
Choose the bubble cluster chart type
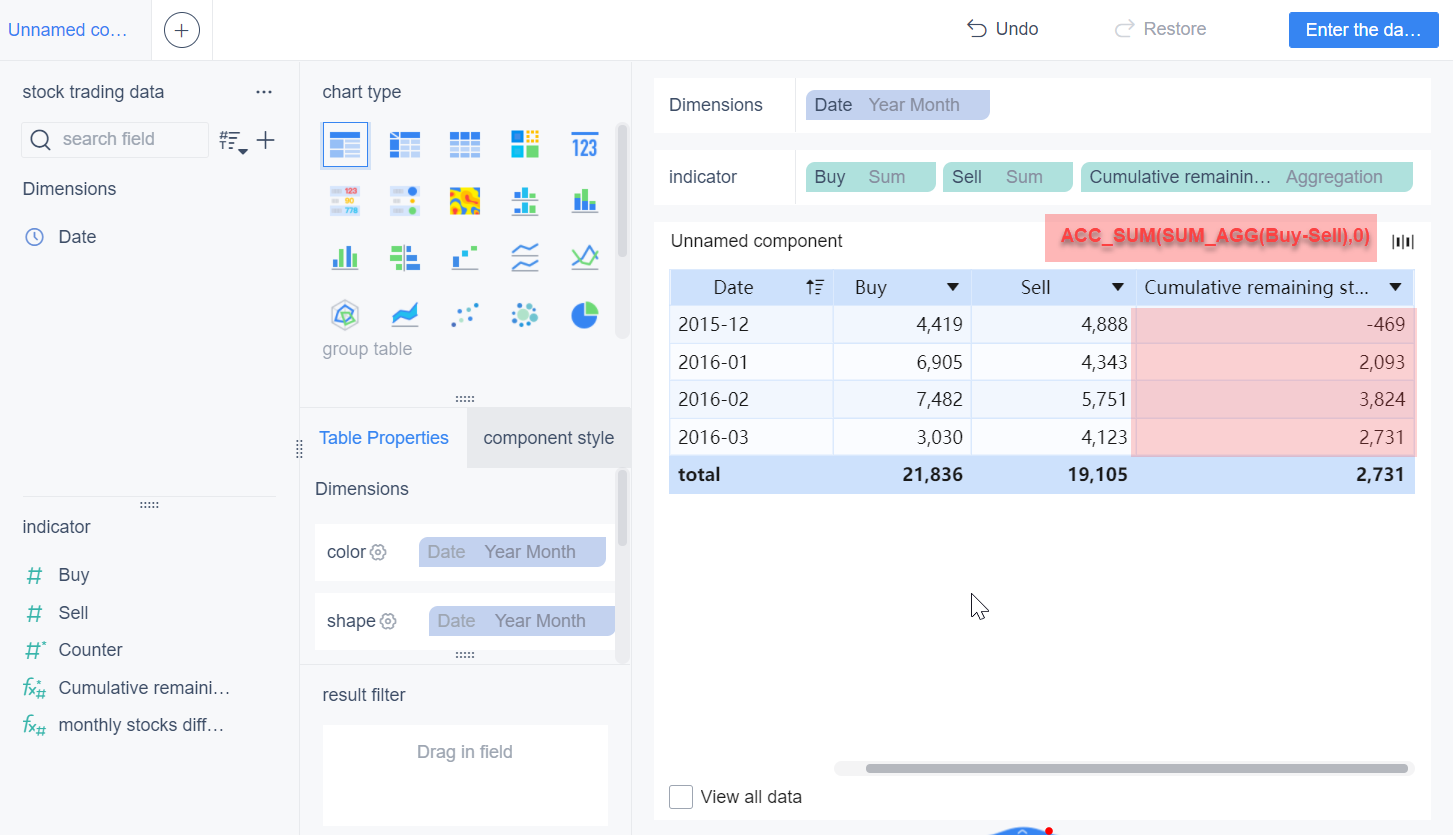pos(525,315)
